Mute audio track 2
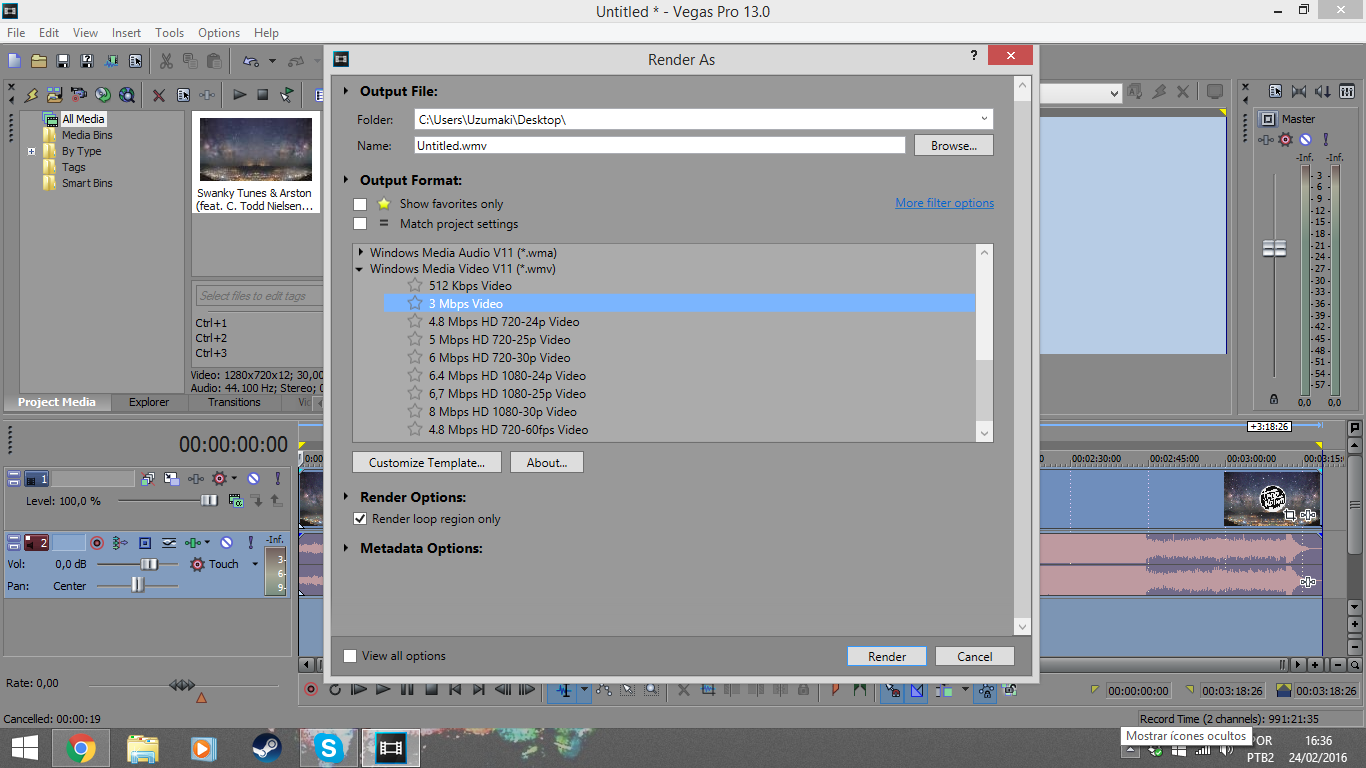 (226, 543)
